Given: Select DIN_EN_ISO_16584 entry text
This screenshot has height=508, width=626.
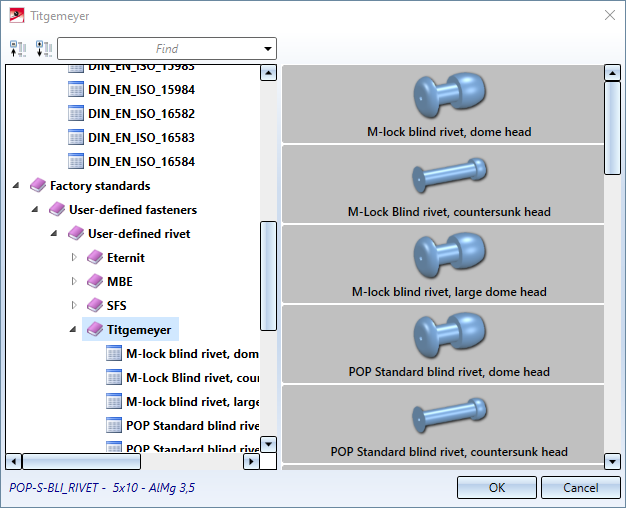Looking at the screenshot, I should 141,162.
